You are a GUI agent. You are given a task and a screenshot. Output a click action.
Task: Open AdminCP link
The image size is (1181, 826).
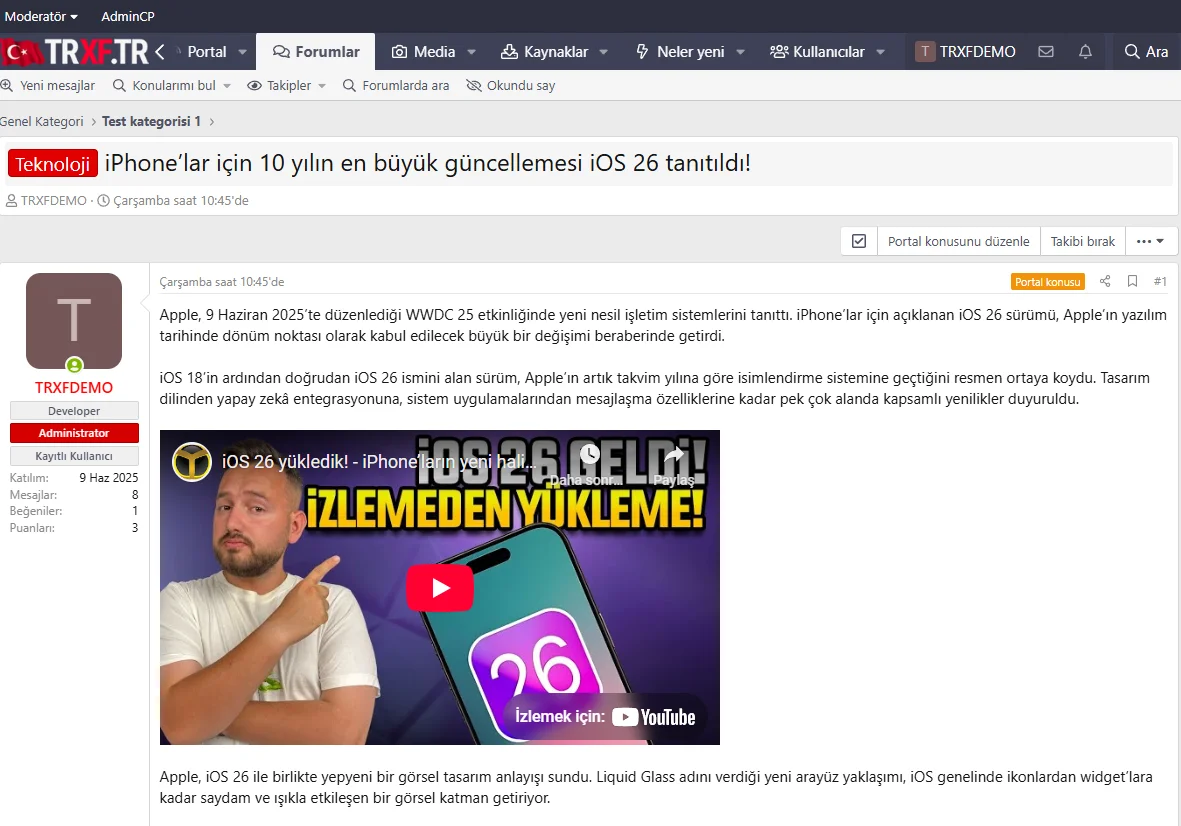(x=128, y=16)
